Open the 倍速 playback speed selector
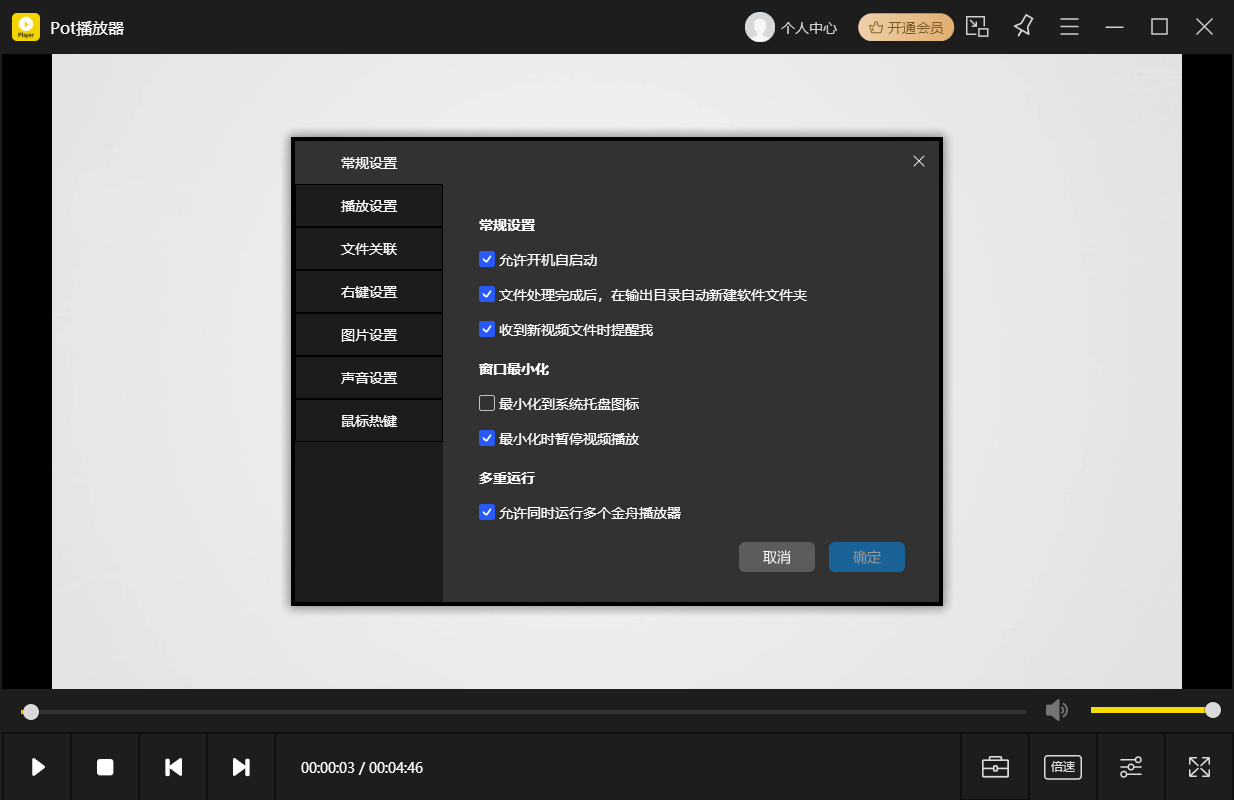 pos(1062,767)
